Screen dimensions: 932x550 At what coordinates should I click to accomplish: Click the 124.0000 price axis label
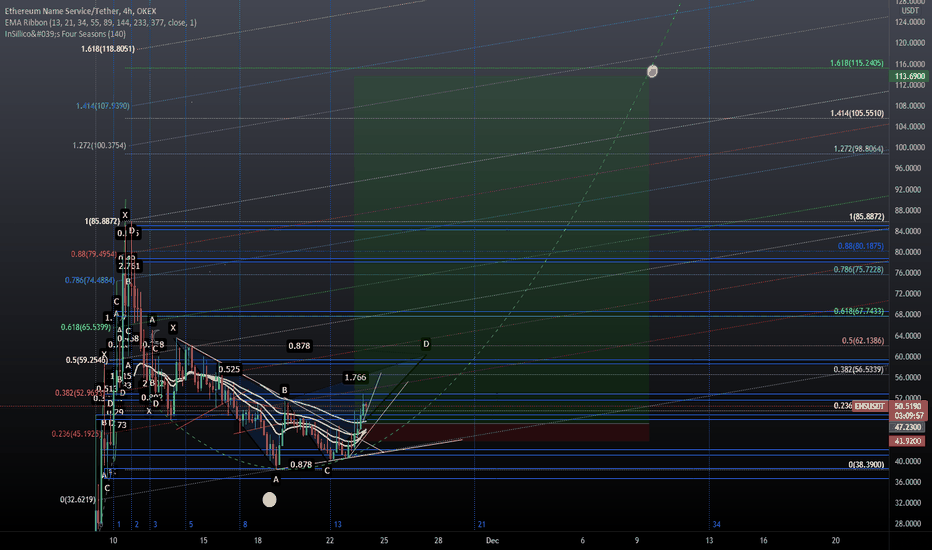(x=909, y=22)
